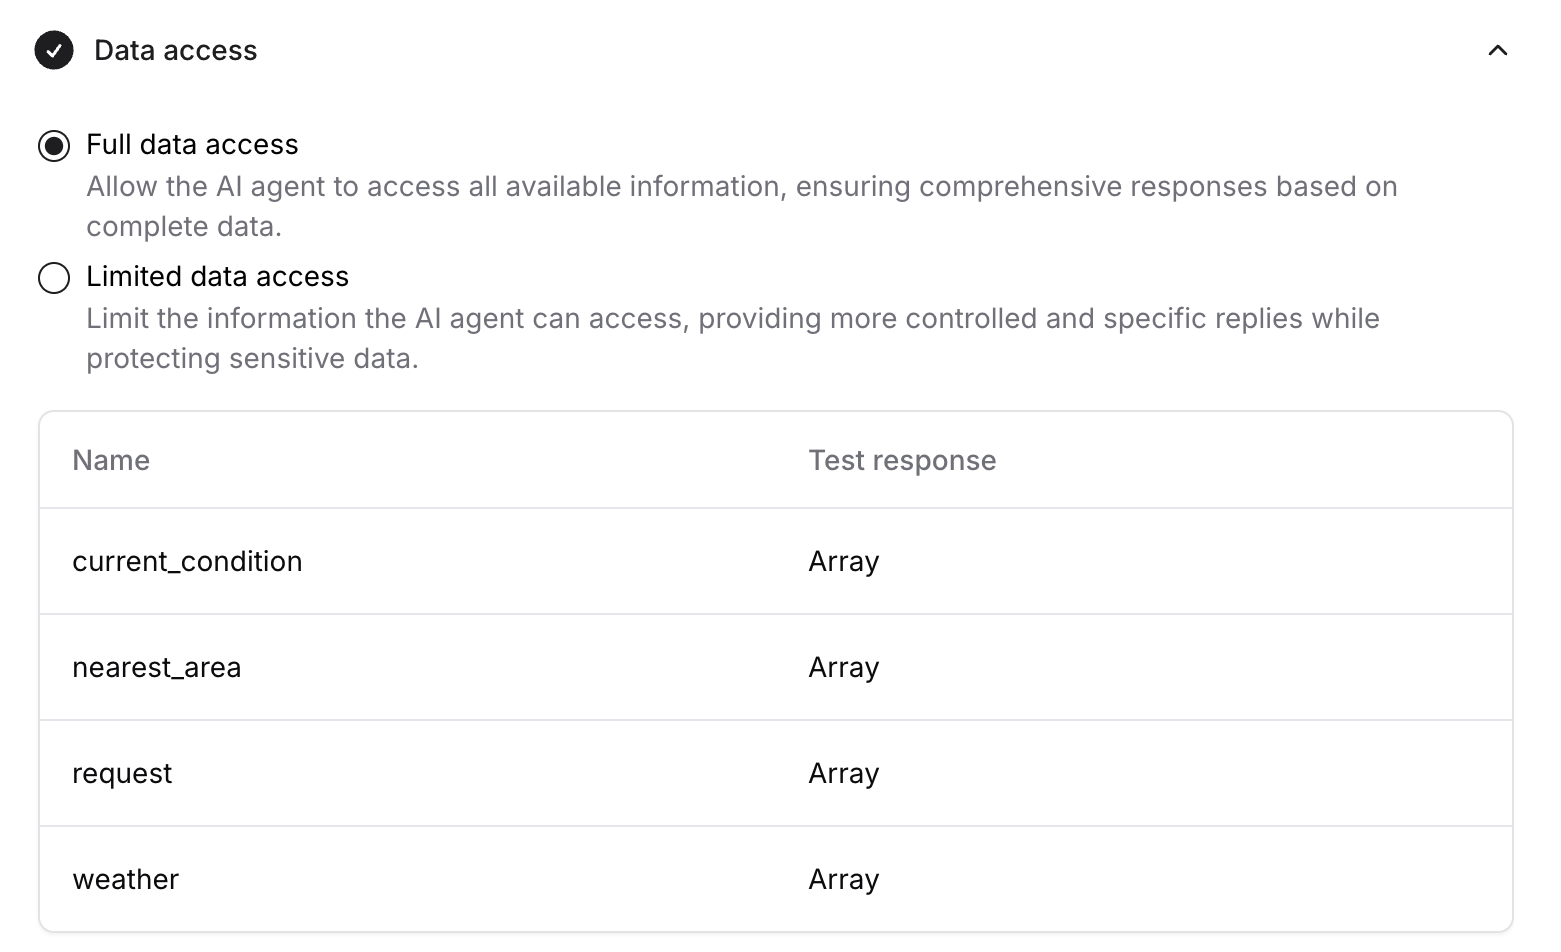This screenshot has height=952, width=1561.
Task: Click the Data access section heading
Action: (x=175, y=49)
